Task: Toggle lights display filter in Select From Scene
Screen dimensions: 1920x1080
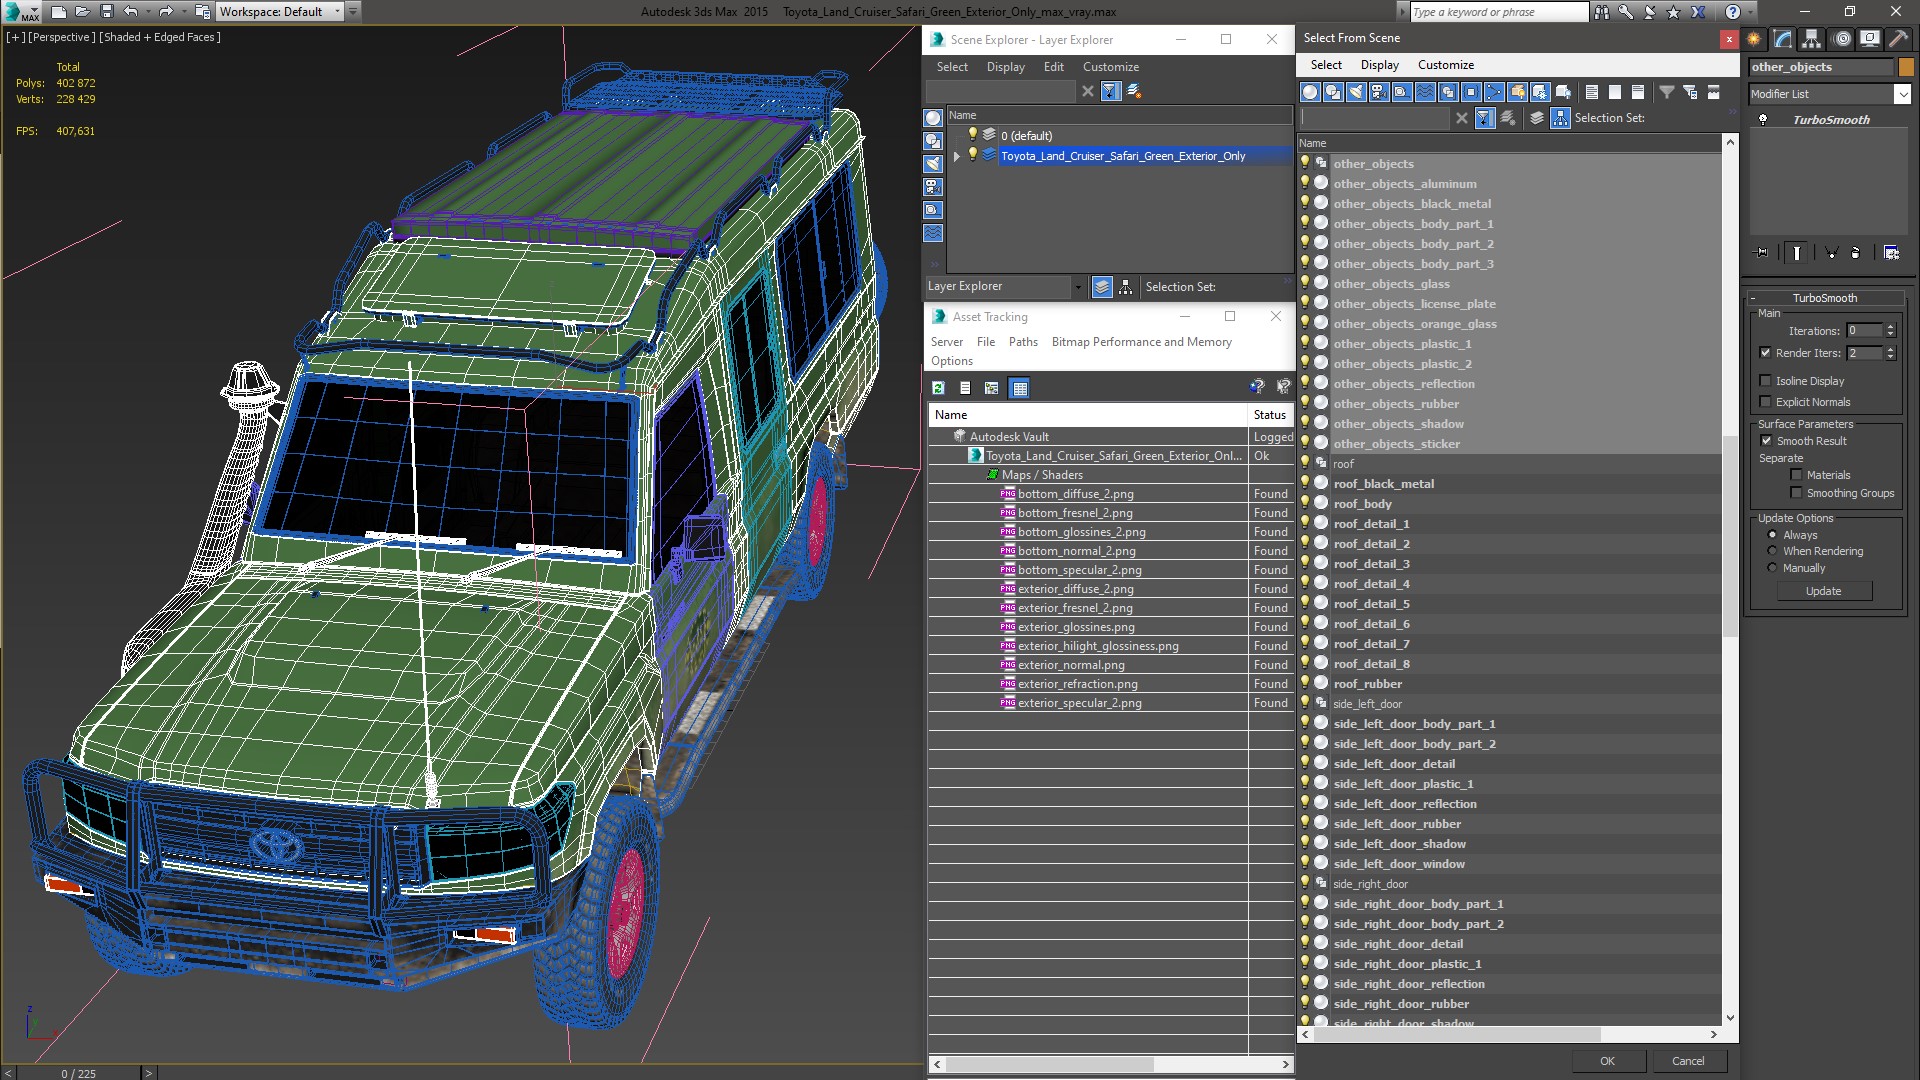Action: (1356, 92)
